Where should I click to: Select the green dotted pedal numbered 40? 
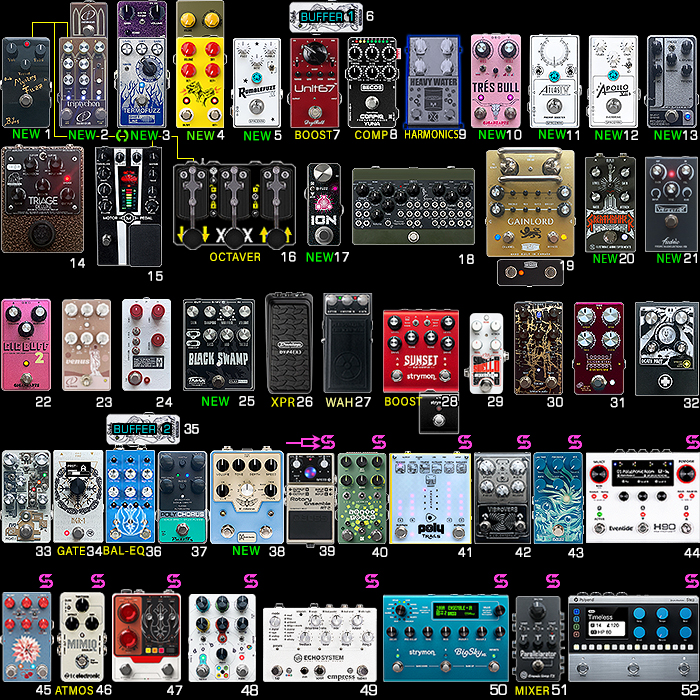(362, 498)
